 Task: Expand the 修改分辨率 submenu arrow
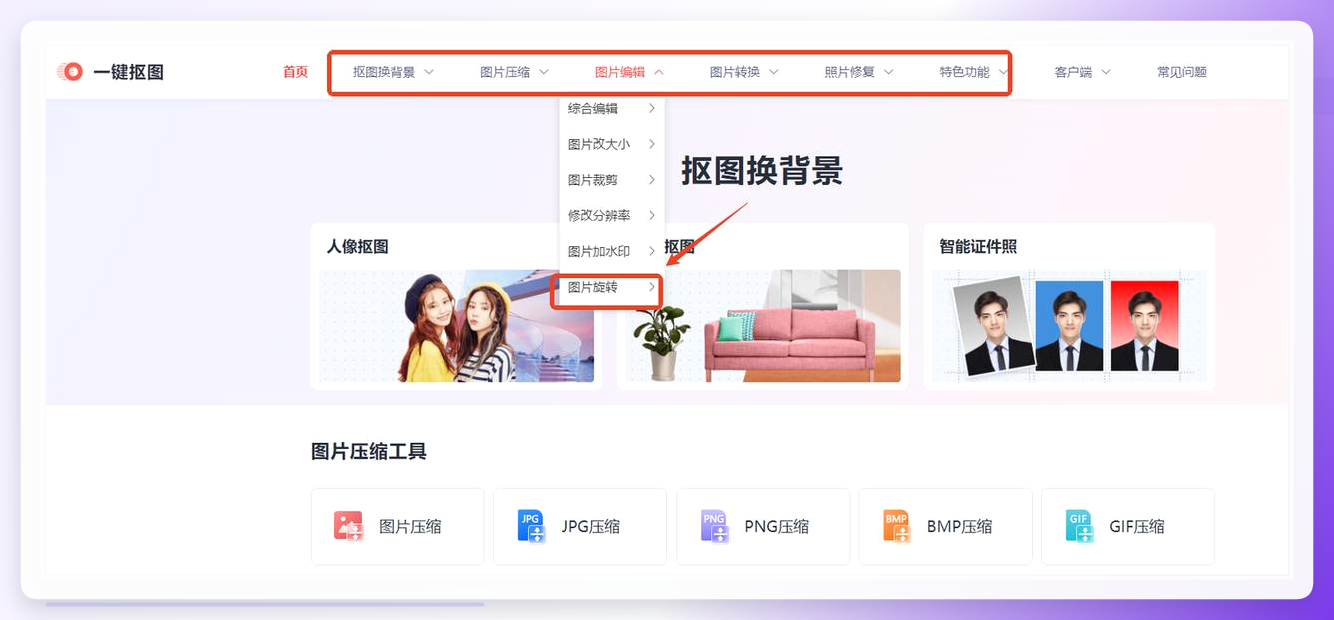coord(652,215)
